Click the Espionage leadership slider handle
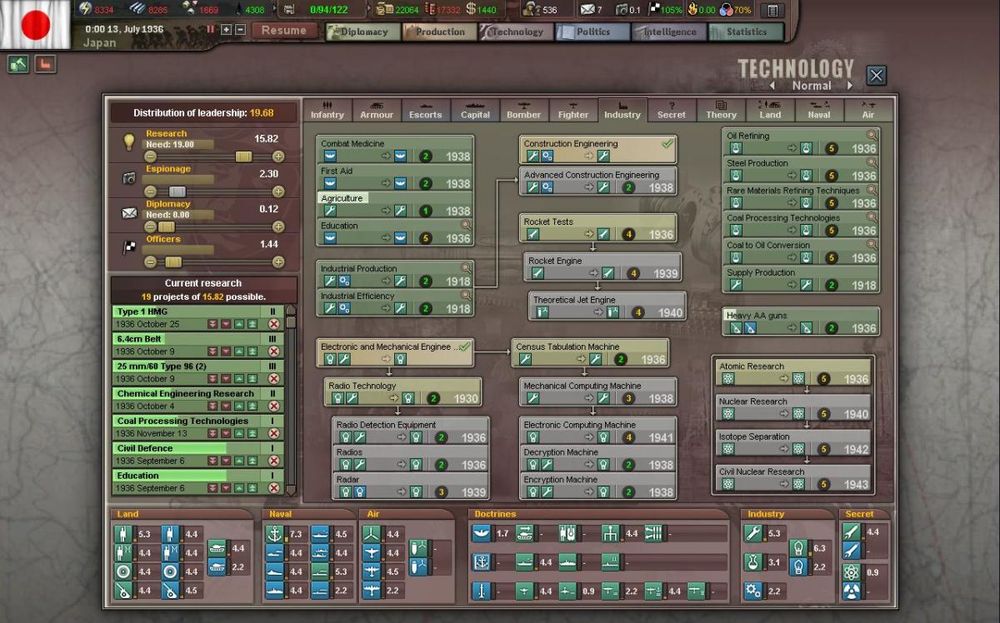The height and width of the screenshot is (623, 1000). (177, 191)
